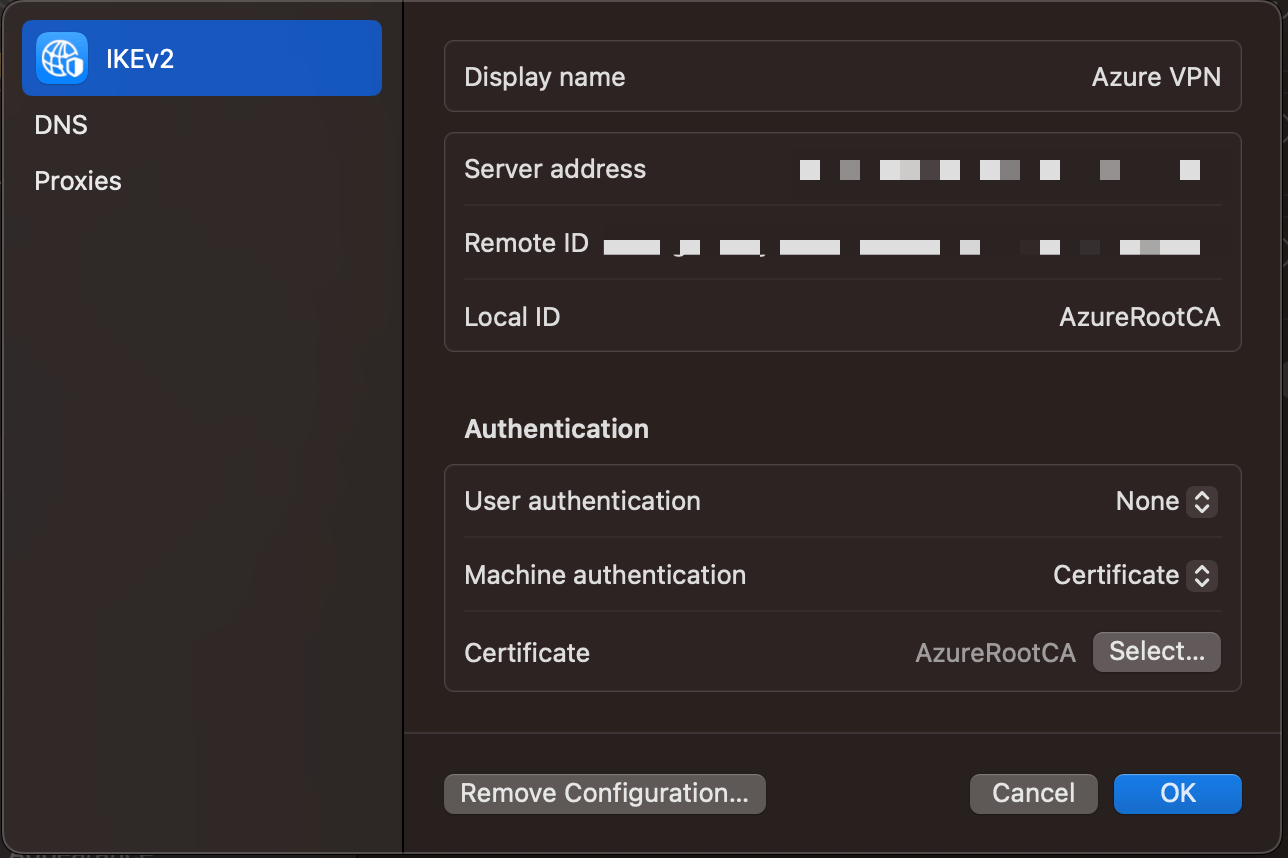
Task: Open the Proxies section
Action: [78, 181]
